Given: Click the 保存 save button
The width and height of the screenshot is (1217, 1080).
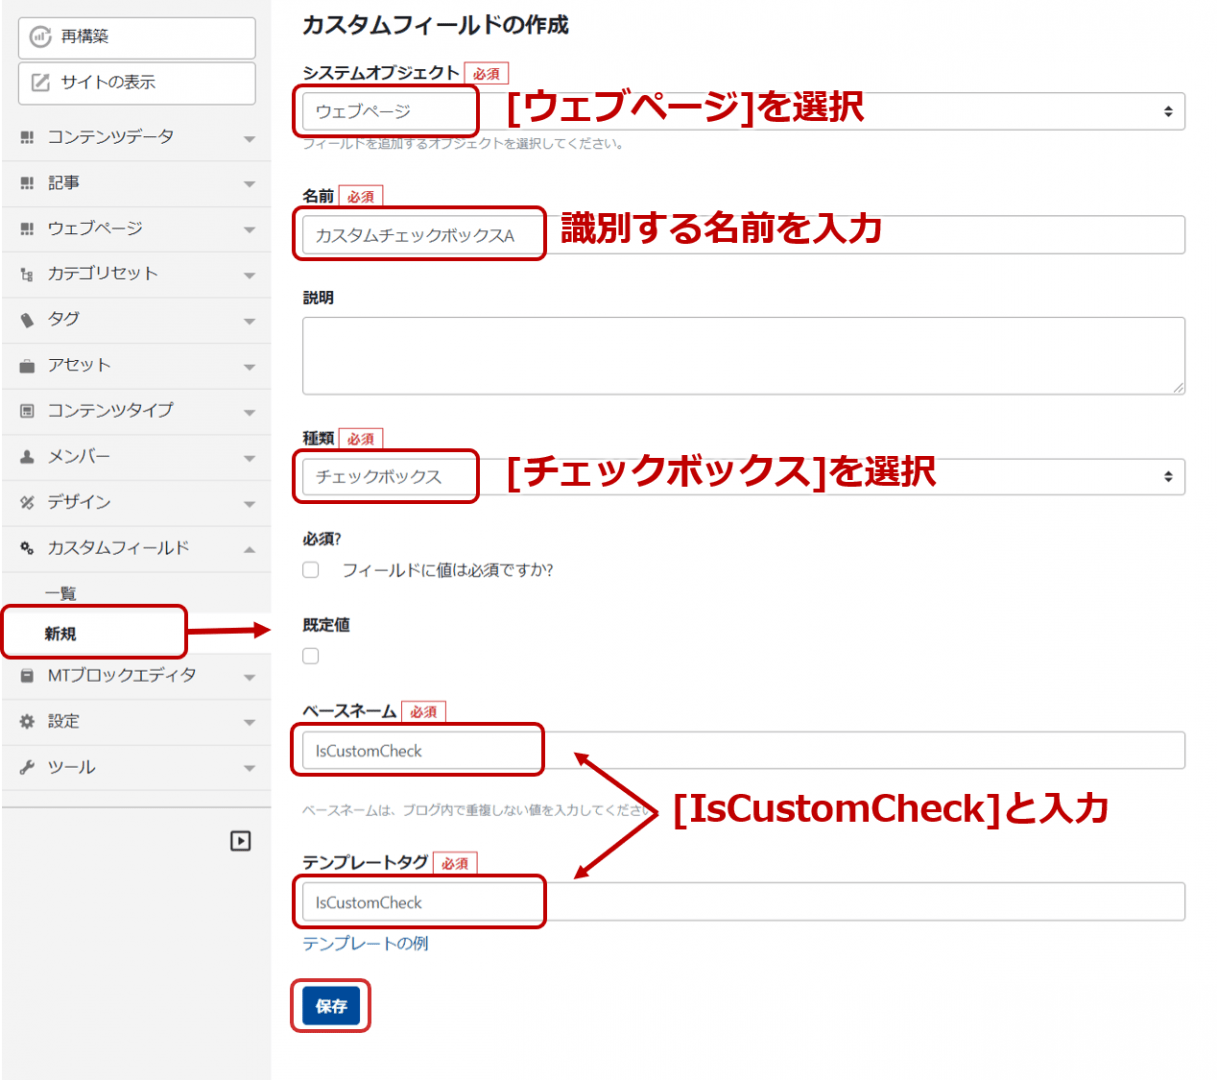Looking at the screenshot, I should point(331,1006).
